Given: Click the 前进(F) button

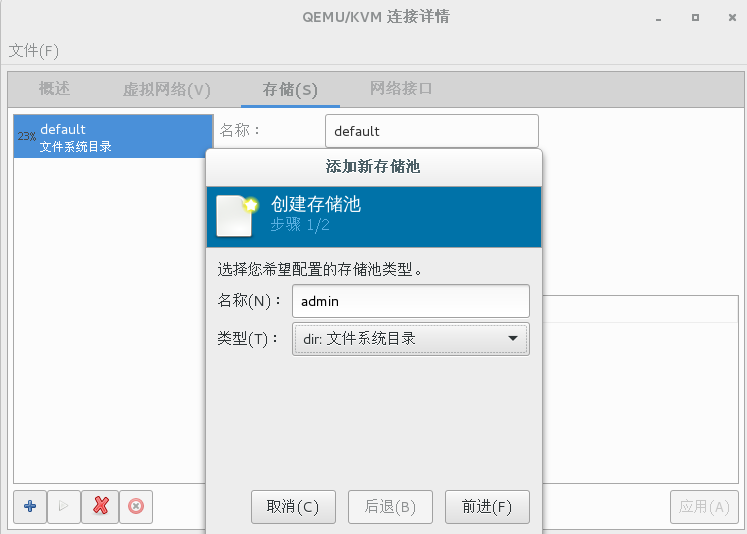Looking at the screenshot, I should [487, 507].
